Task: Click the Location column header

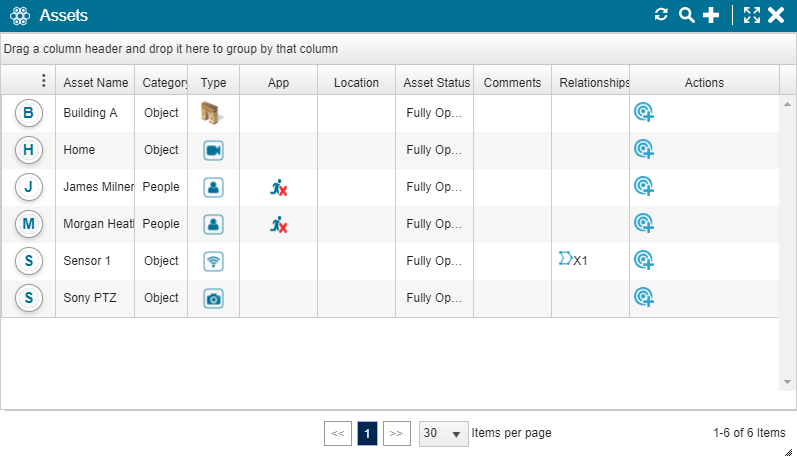Action: pos(356,83)
